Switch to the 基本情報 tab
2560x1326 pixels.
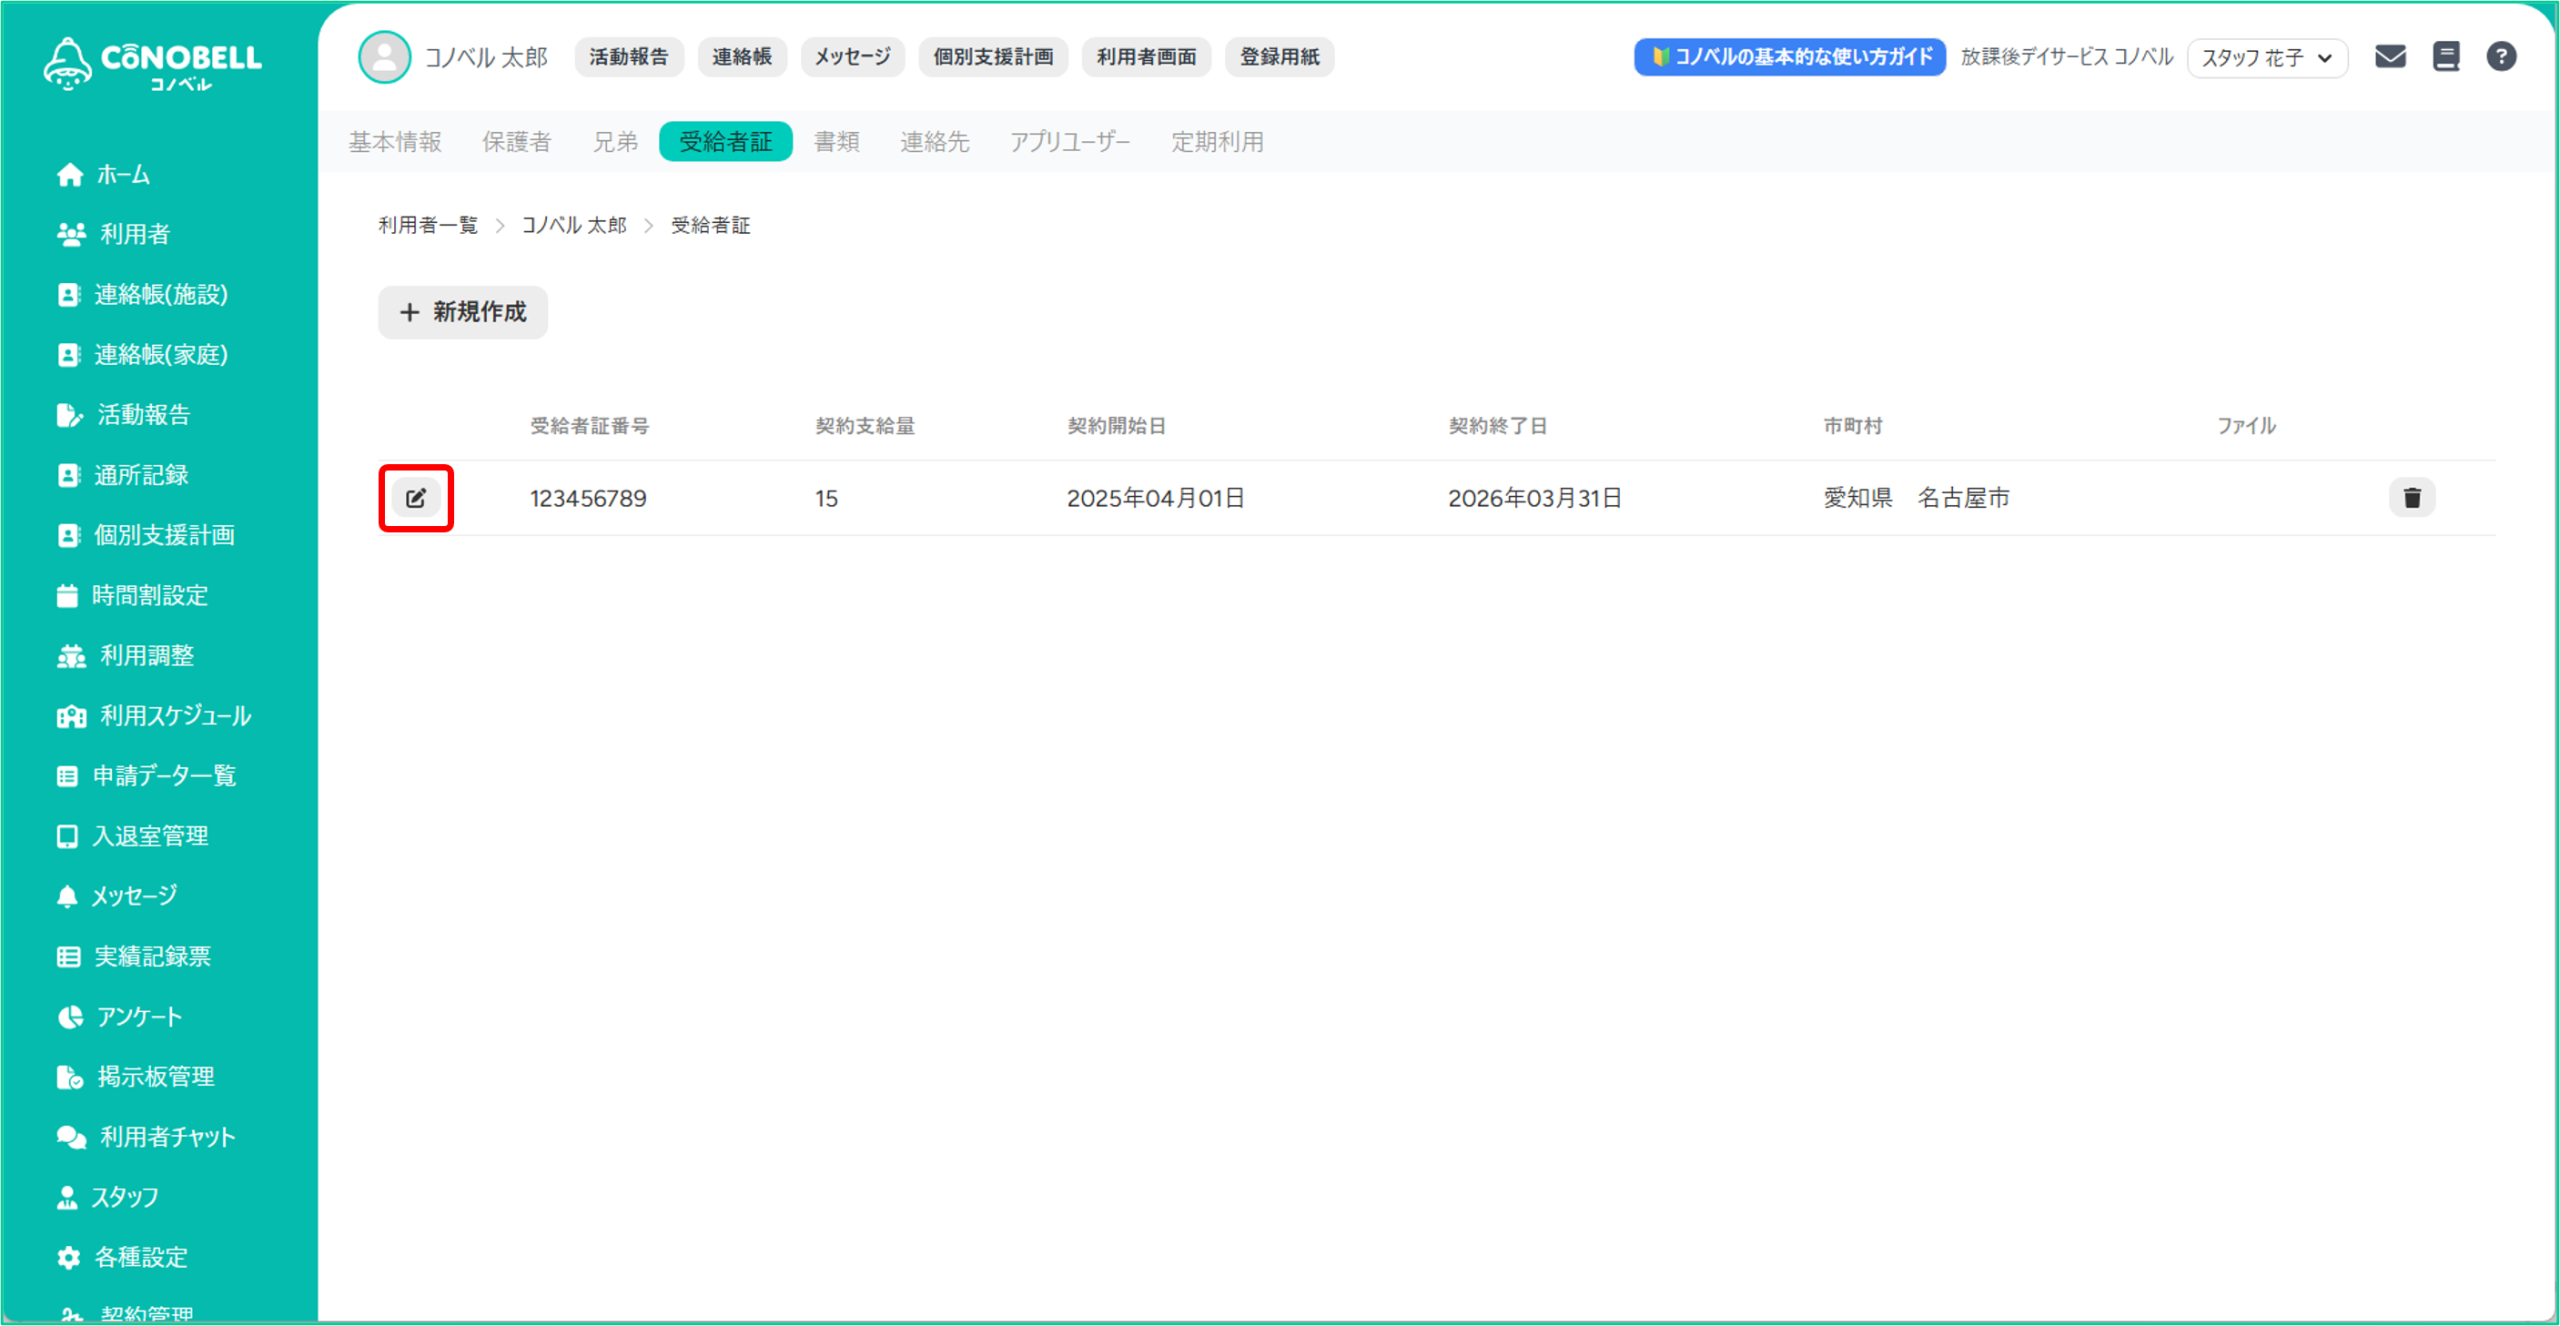[395, 142]
